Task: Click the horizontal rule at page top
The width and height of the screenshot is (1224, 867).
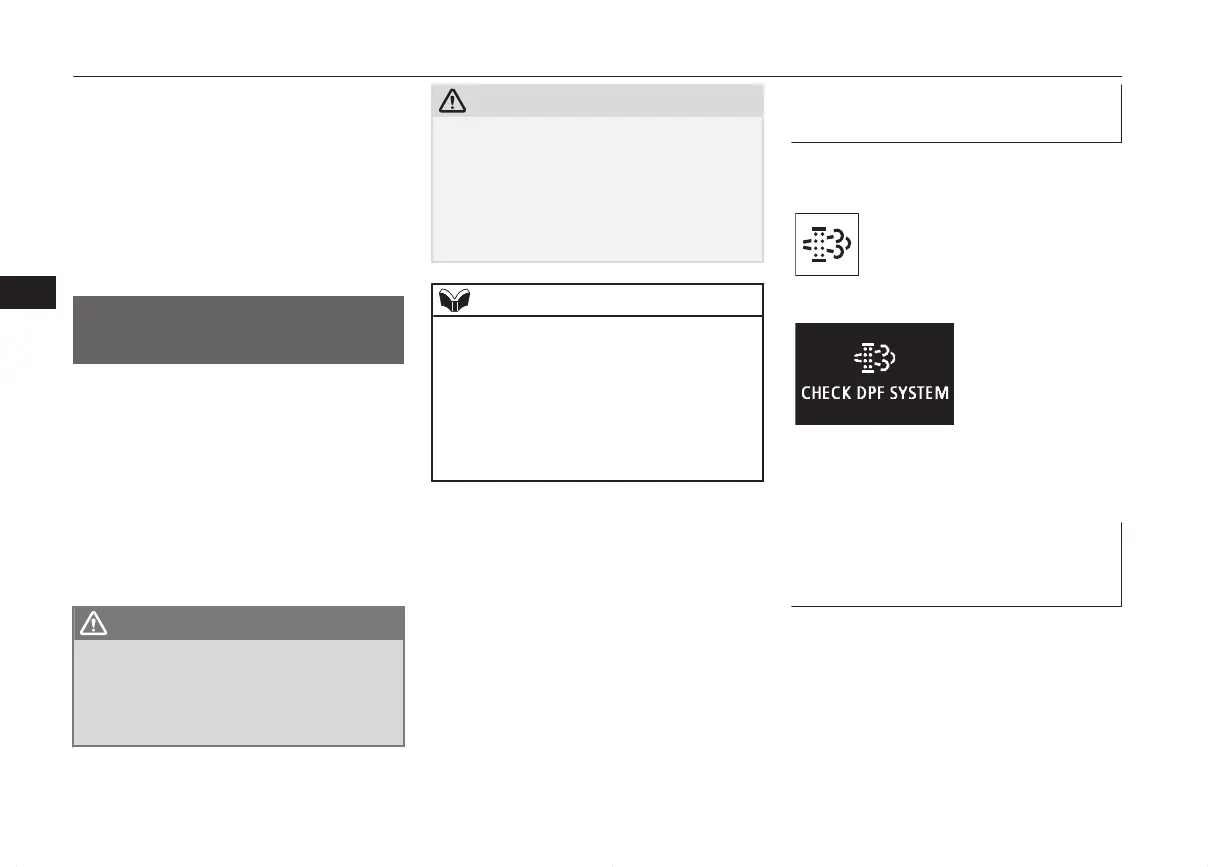Action: (597, 77)
